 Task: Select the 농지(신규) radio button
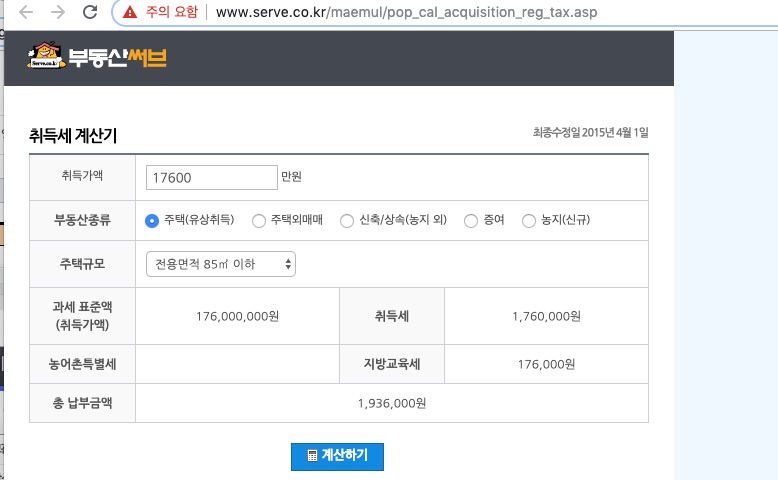529,220
